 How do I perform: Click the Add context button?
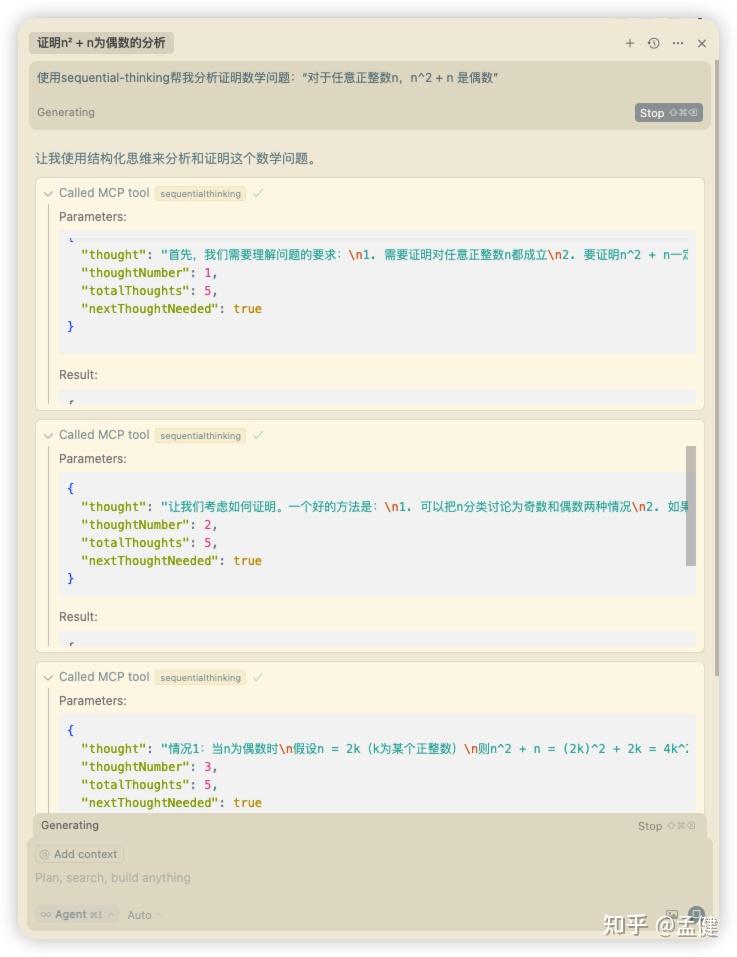[79, 854]
